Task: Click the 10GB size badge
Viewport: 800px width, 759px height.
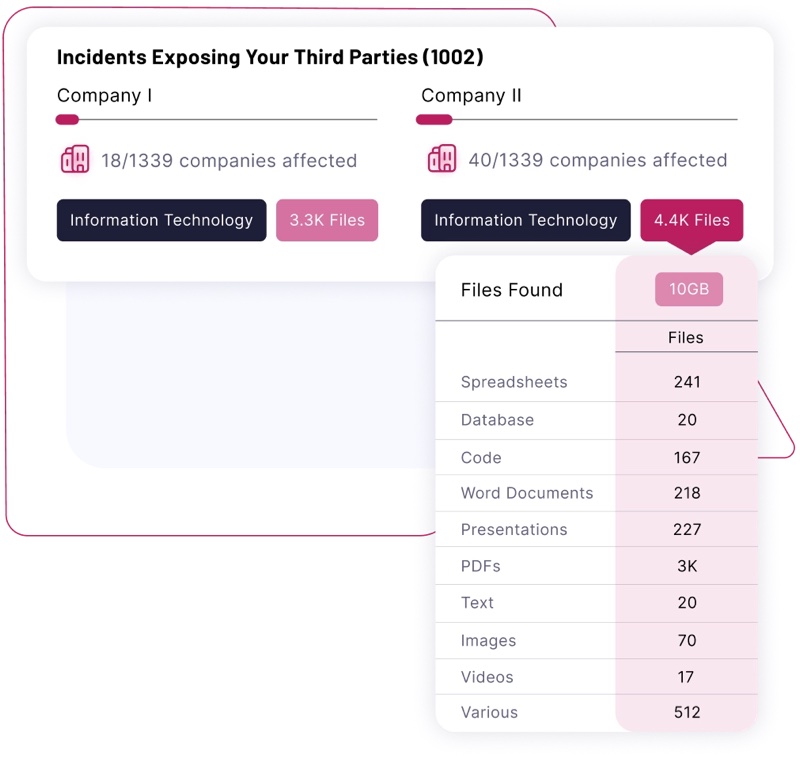Action: (x=689, y=290)
